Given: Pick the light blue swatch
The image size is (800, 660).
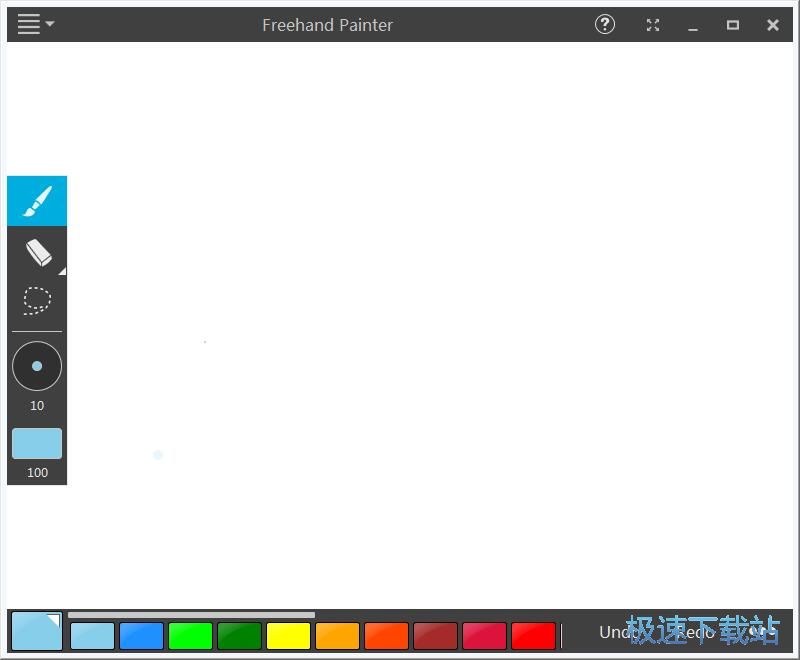Looking at the screenshot, I should pos(92,636).
